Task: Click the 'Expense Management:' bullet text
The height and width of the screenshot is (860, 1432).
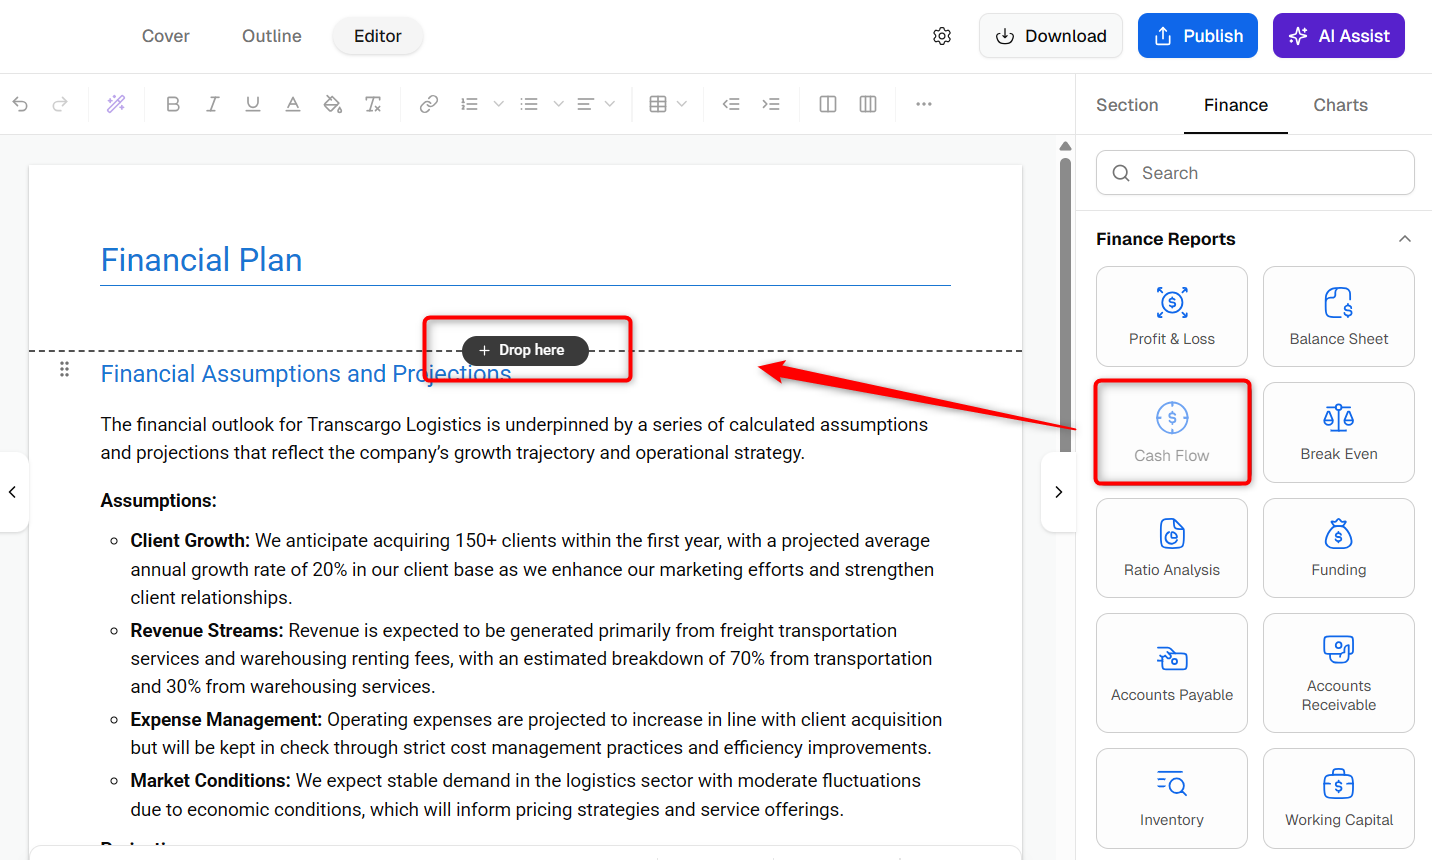Action: coord(226,720)
